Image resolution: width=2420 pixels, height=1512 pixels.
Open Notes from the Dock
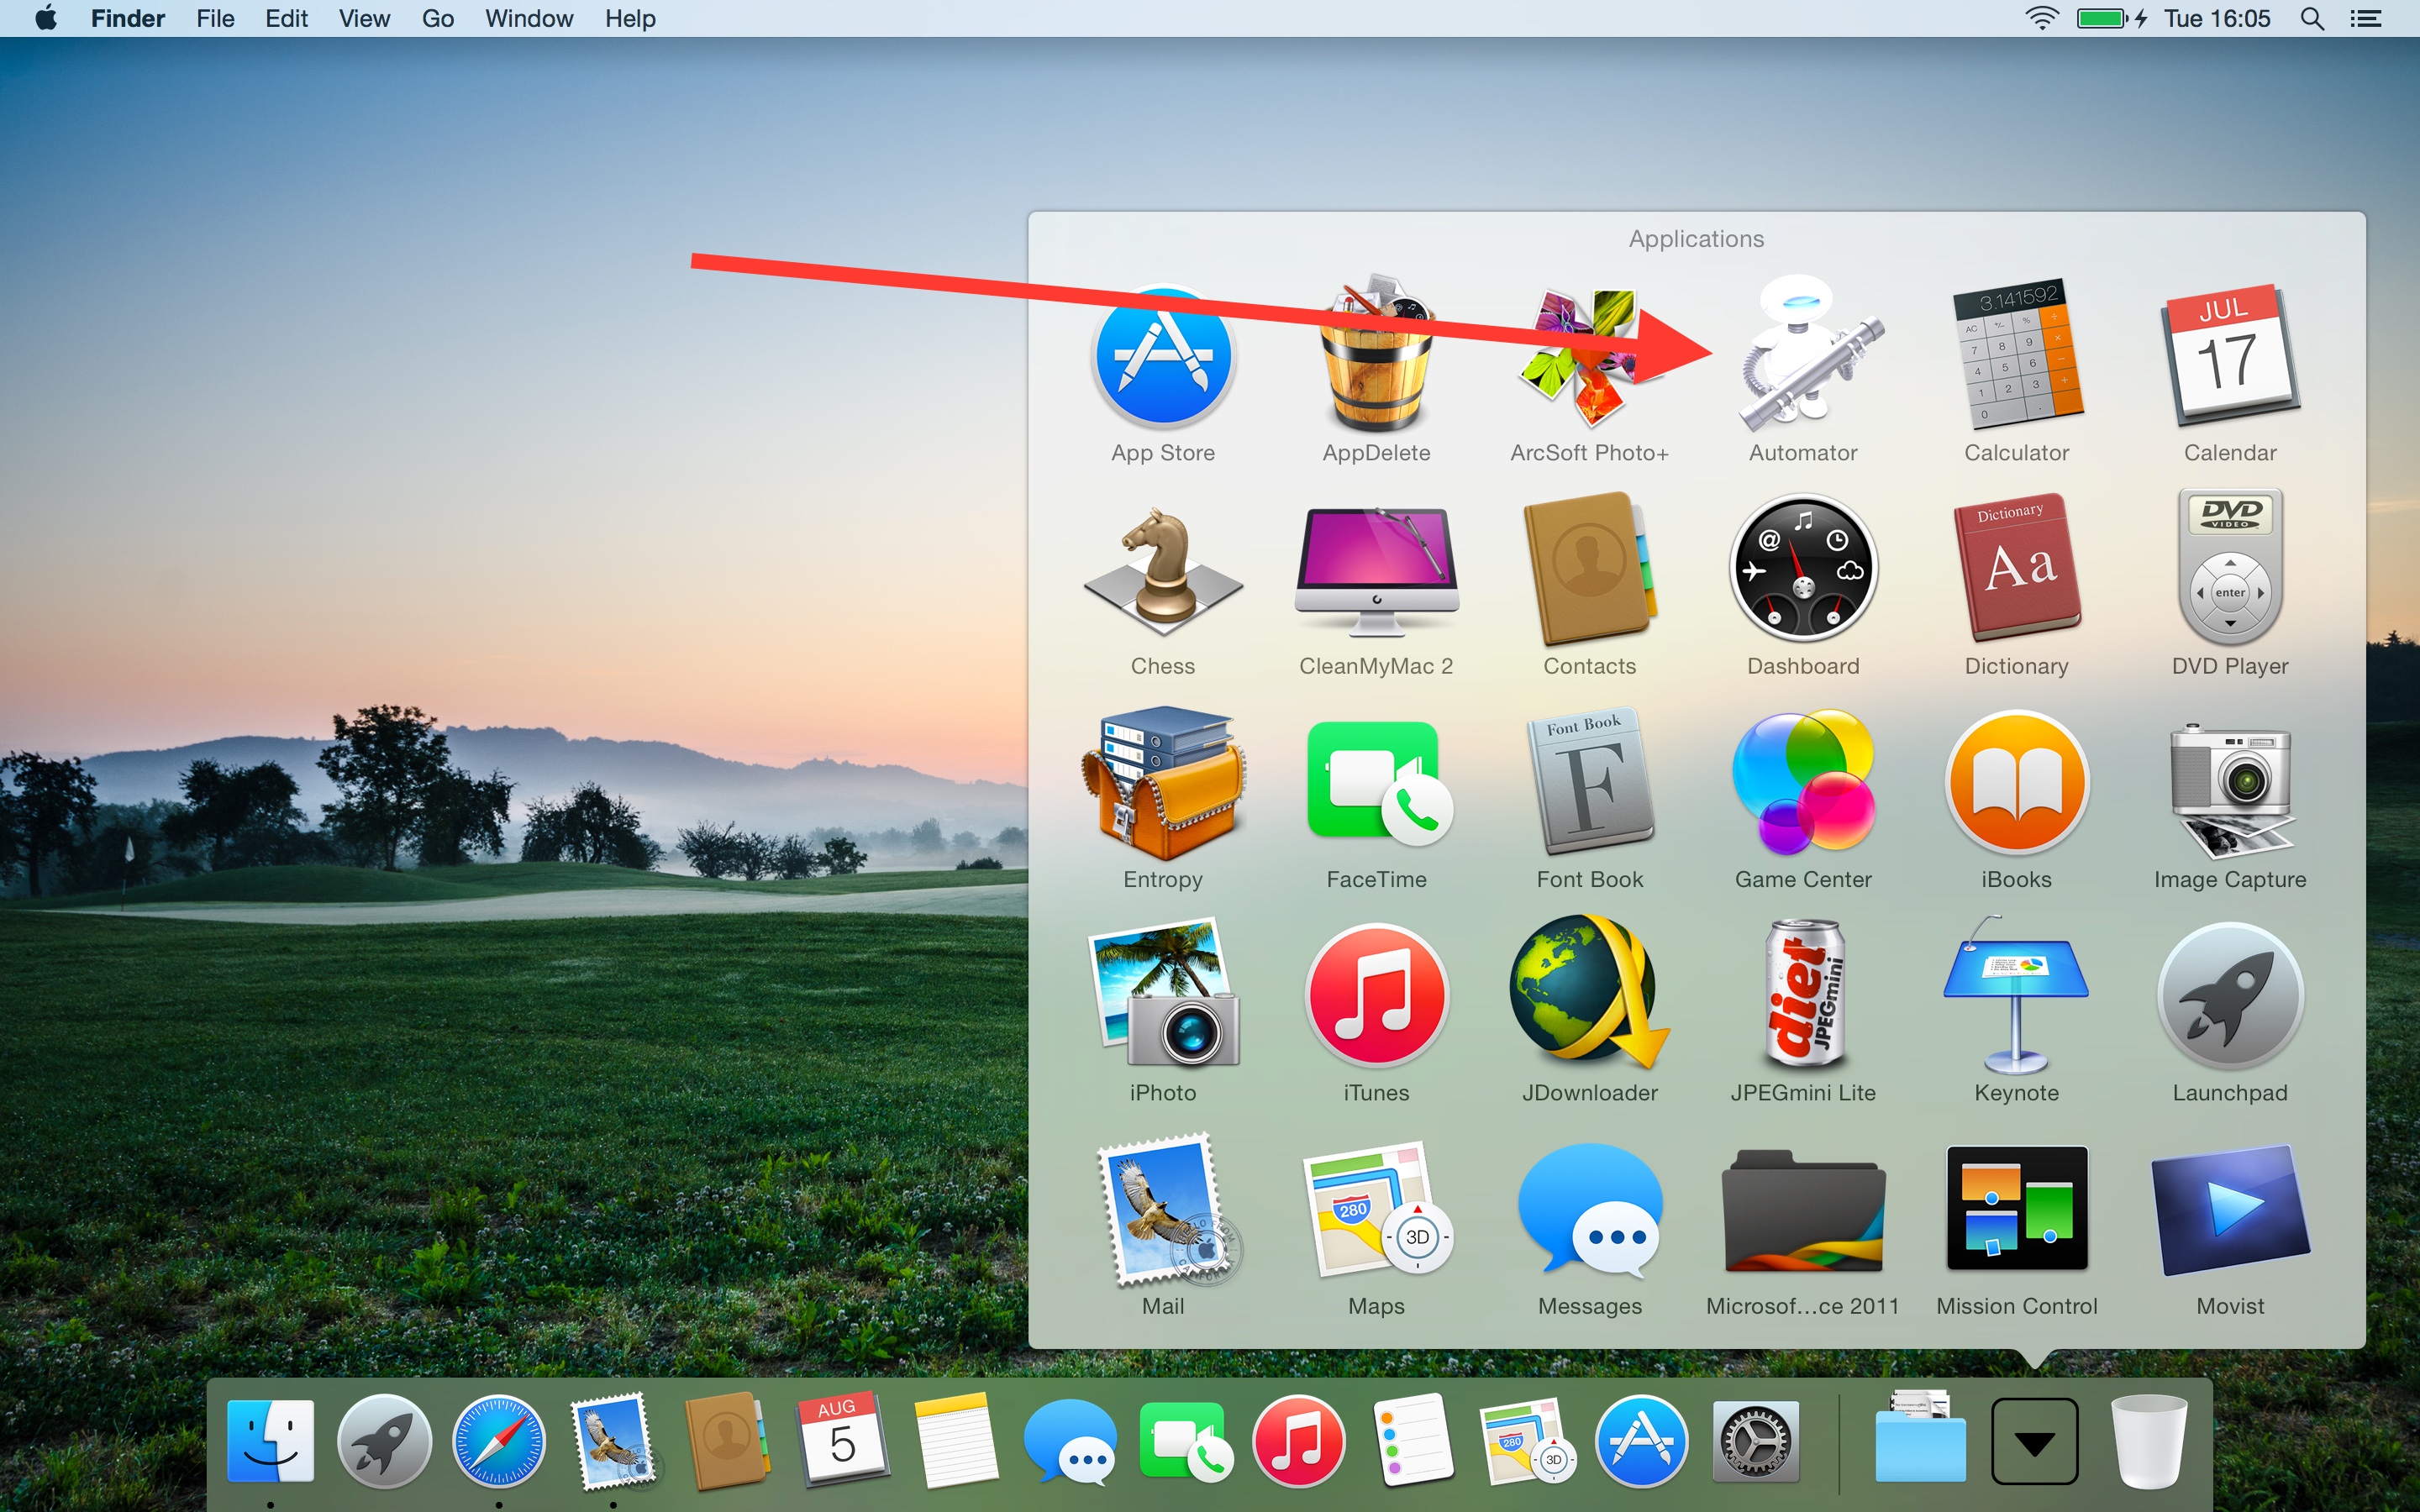[x=955, y=1441]
